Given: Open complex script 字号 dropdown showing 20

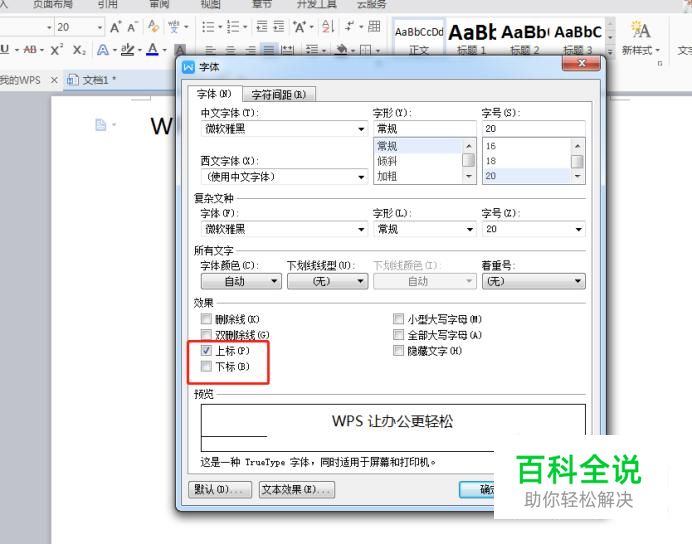Looking at the screenshot, I should 534,229.
